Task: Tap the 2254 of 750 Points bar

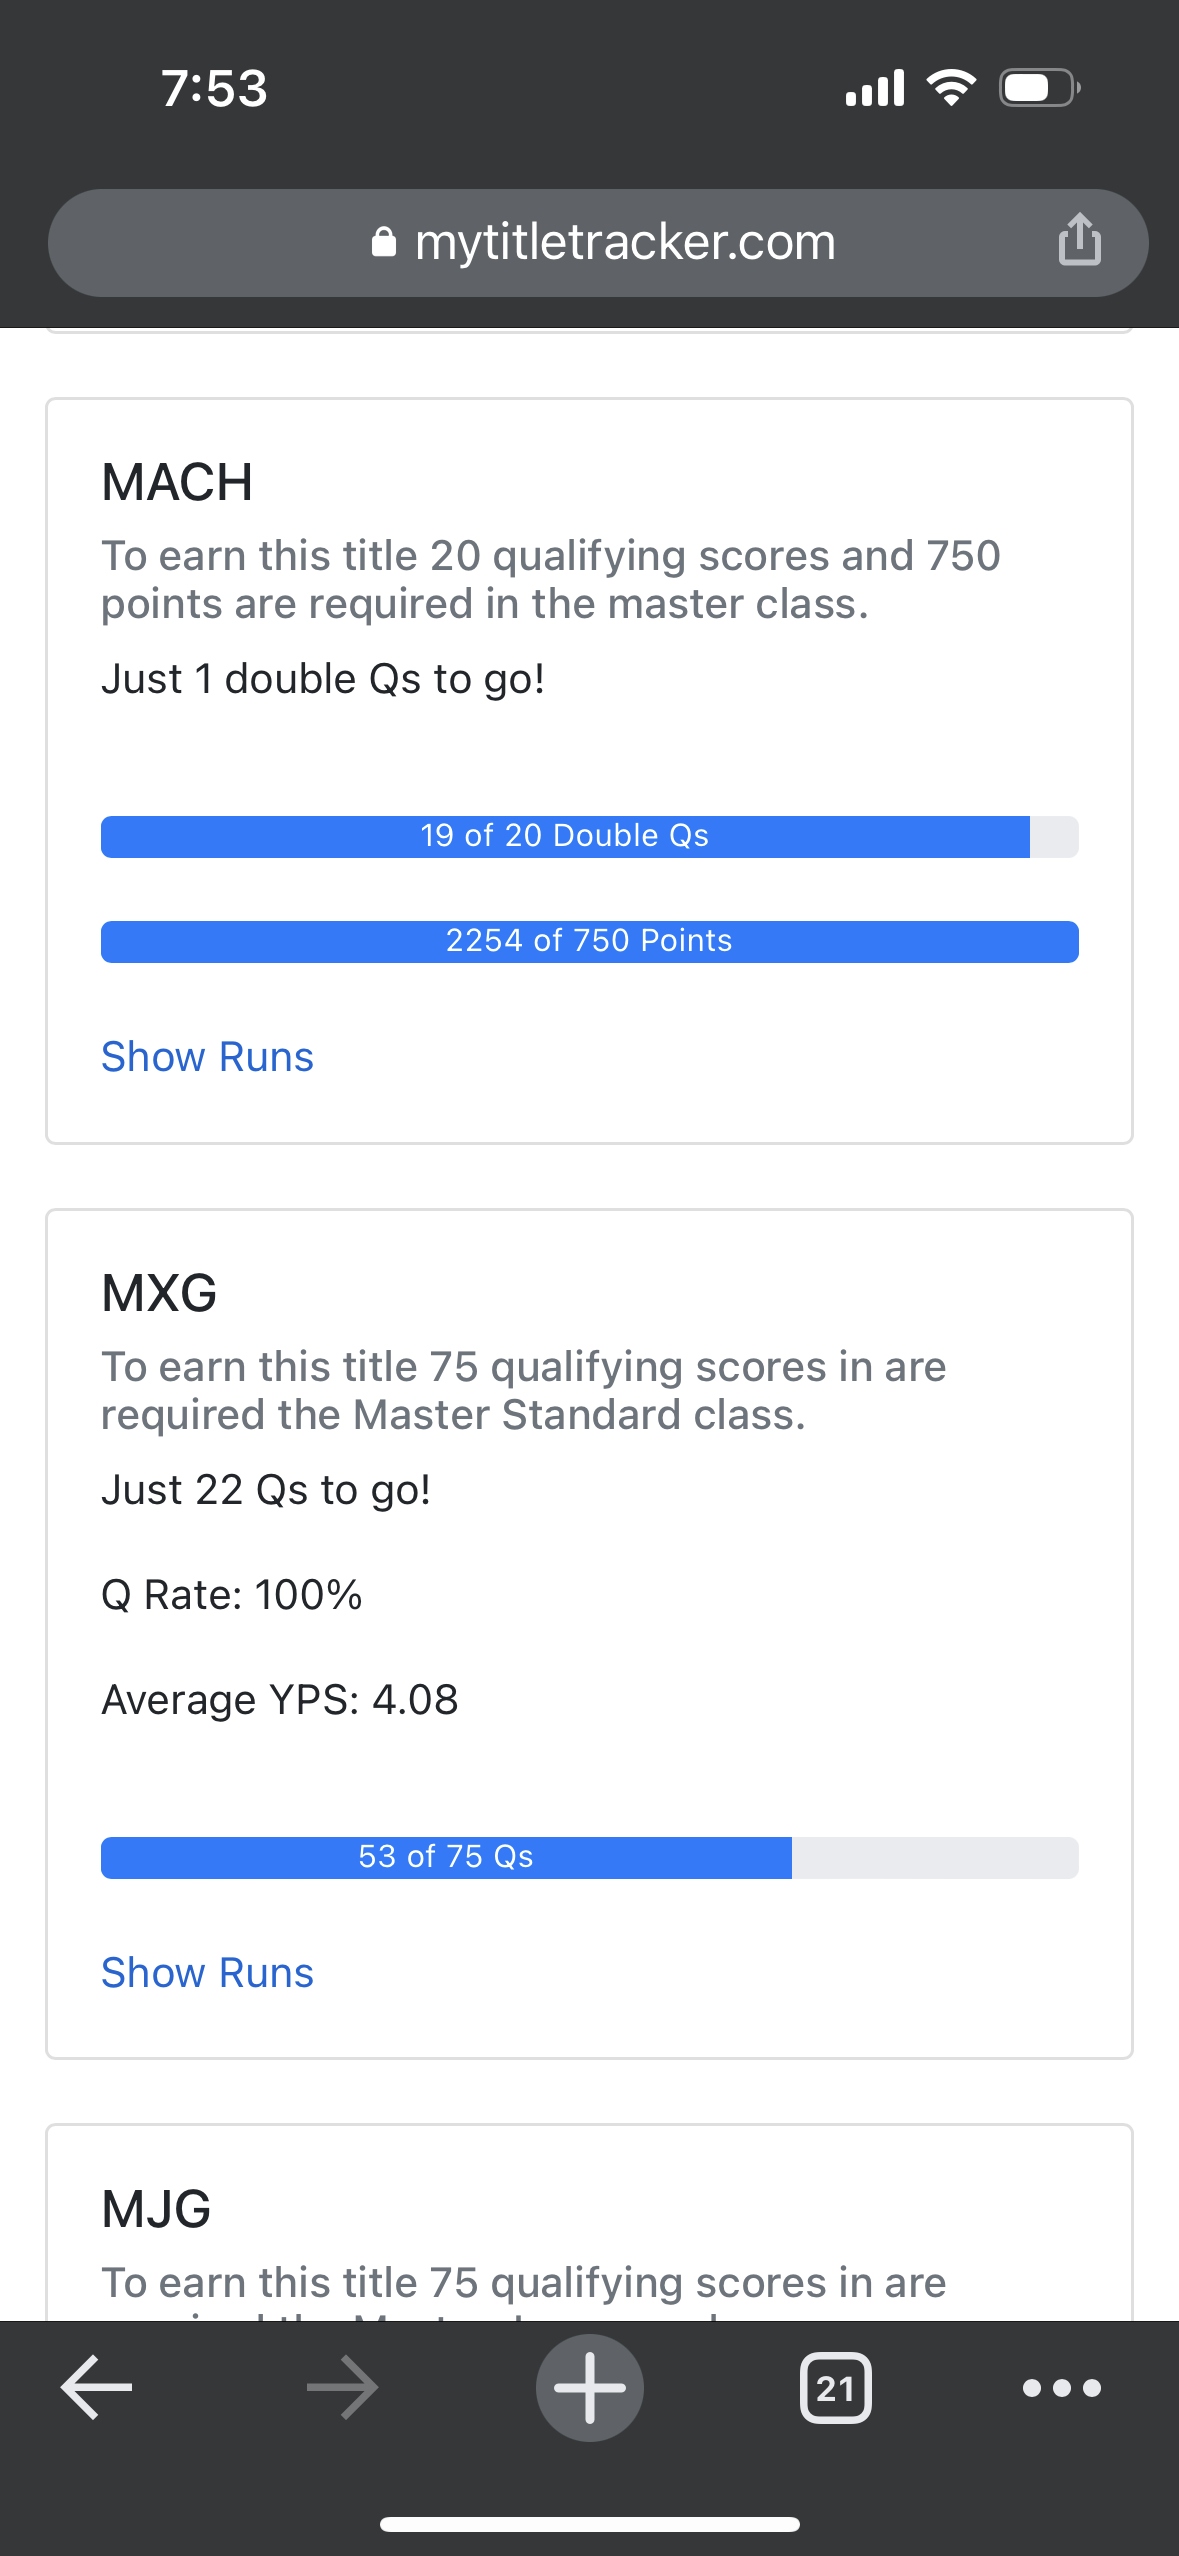Action: coord(590,941)
